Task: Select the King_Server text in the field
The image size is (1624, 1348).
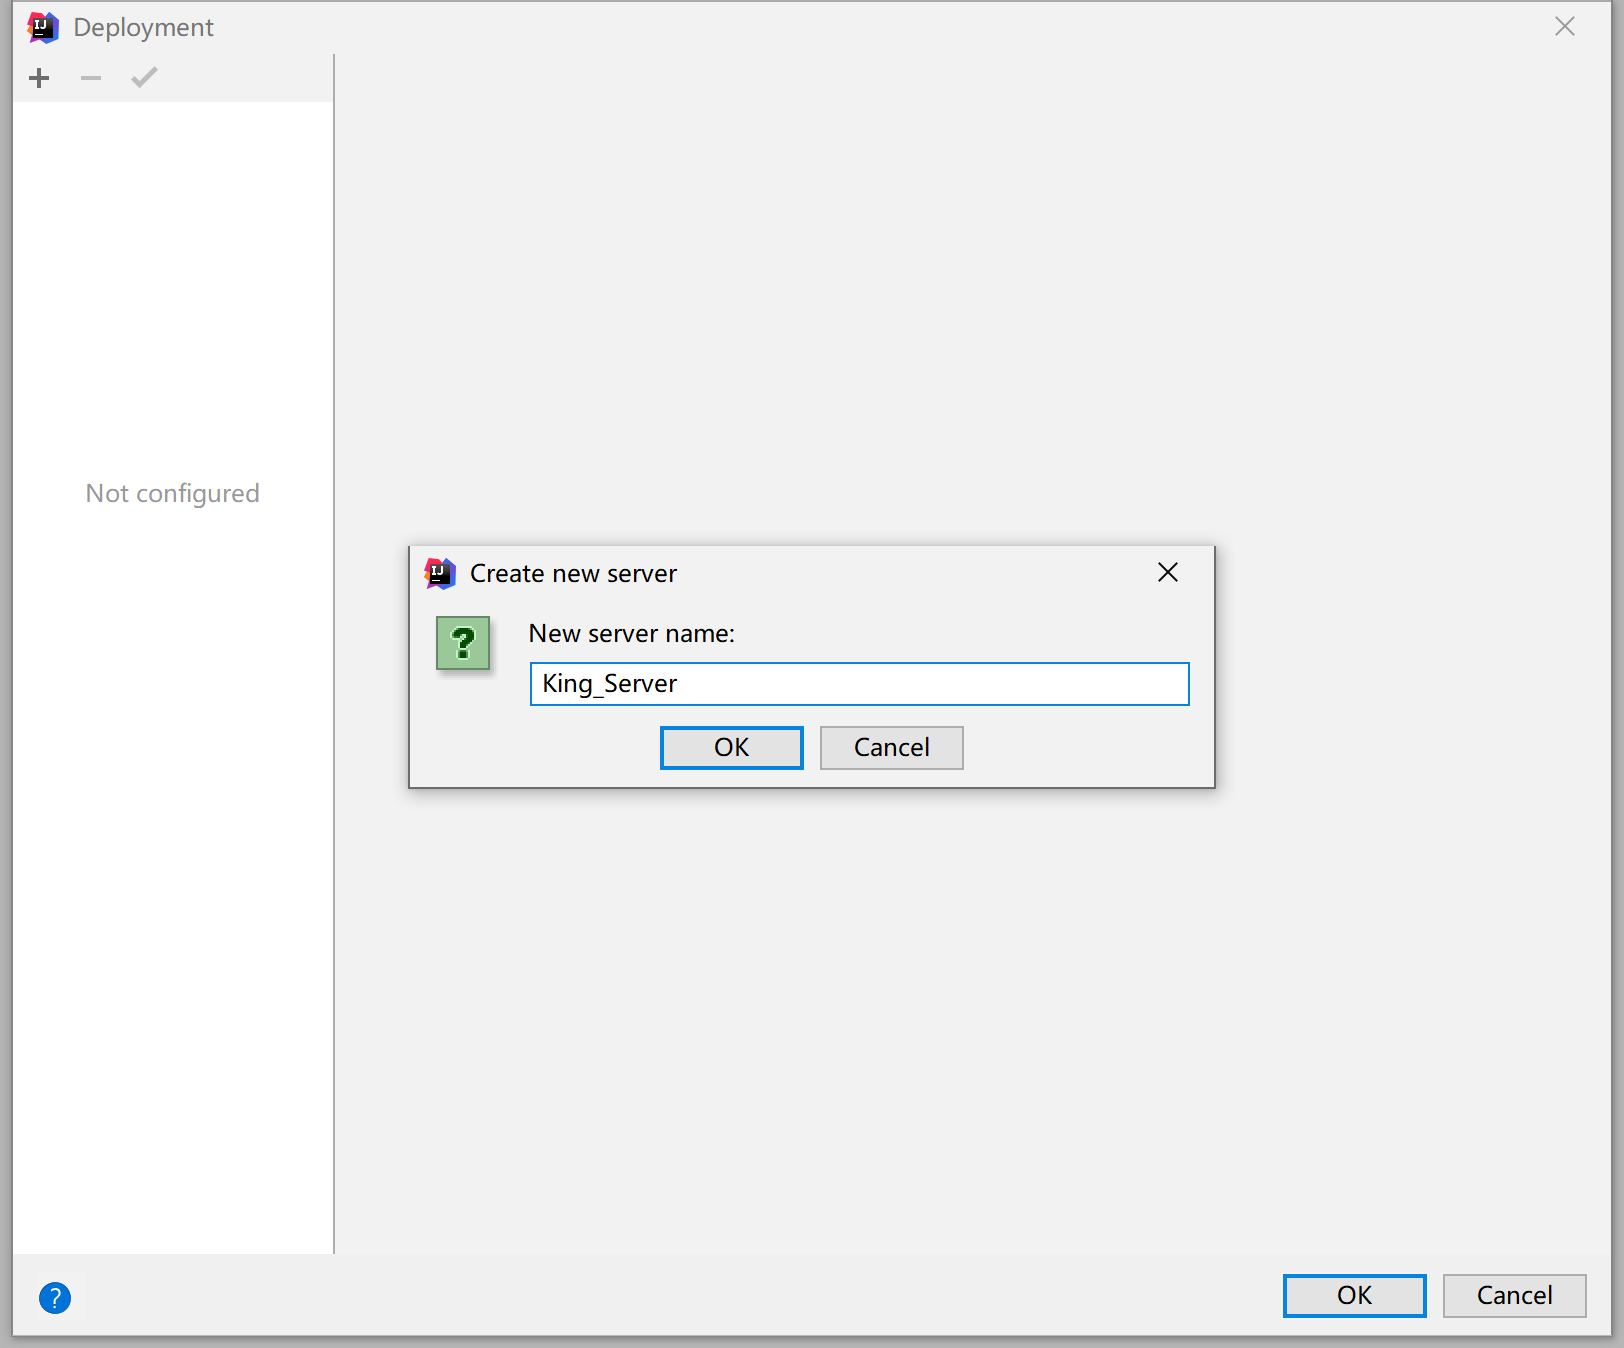Action: pos(608,684)
